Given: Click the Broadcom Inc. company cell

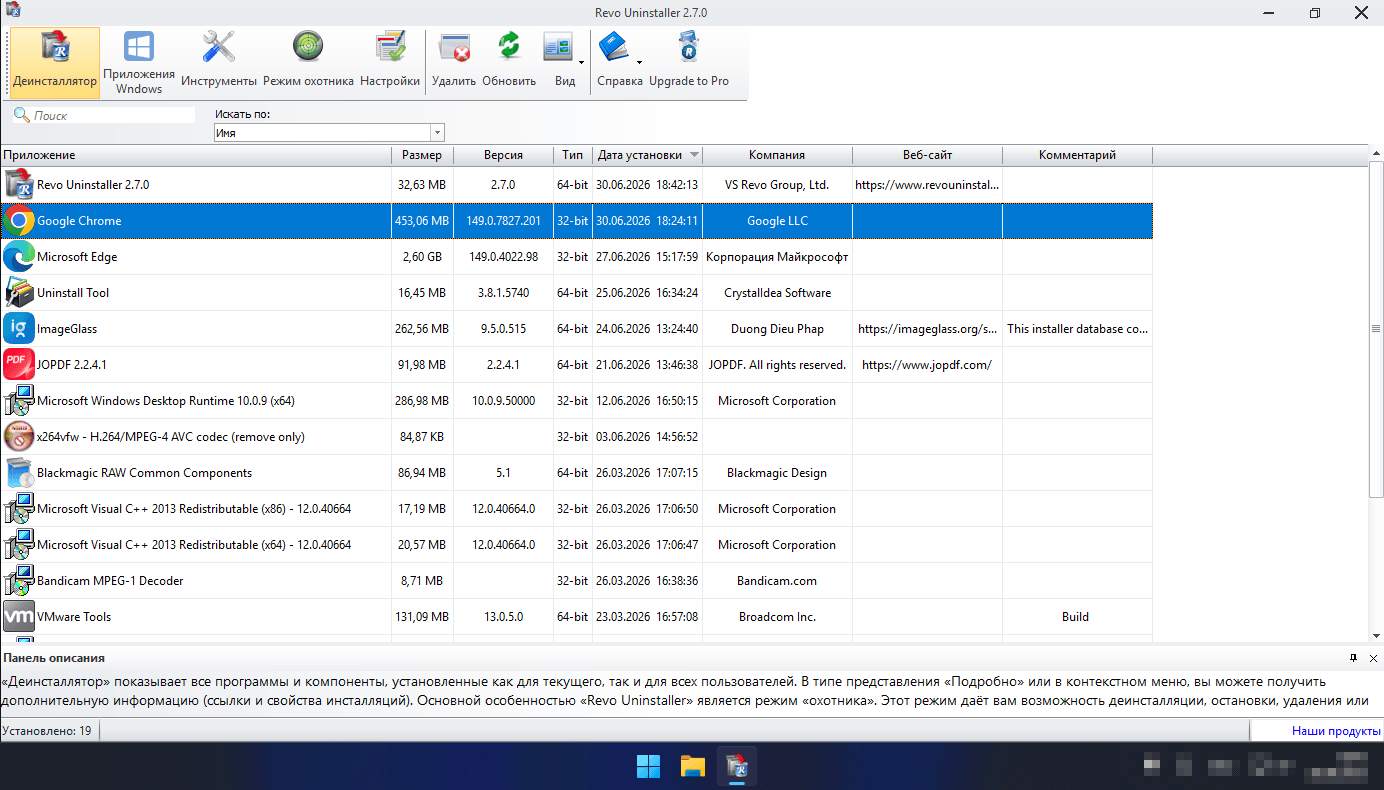Looking at the screenshot, I should click(777, 617).
